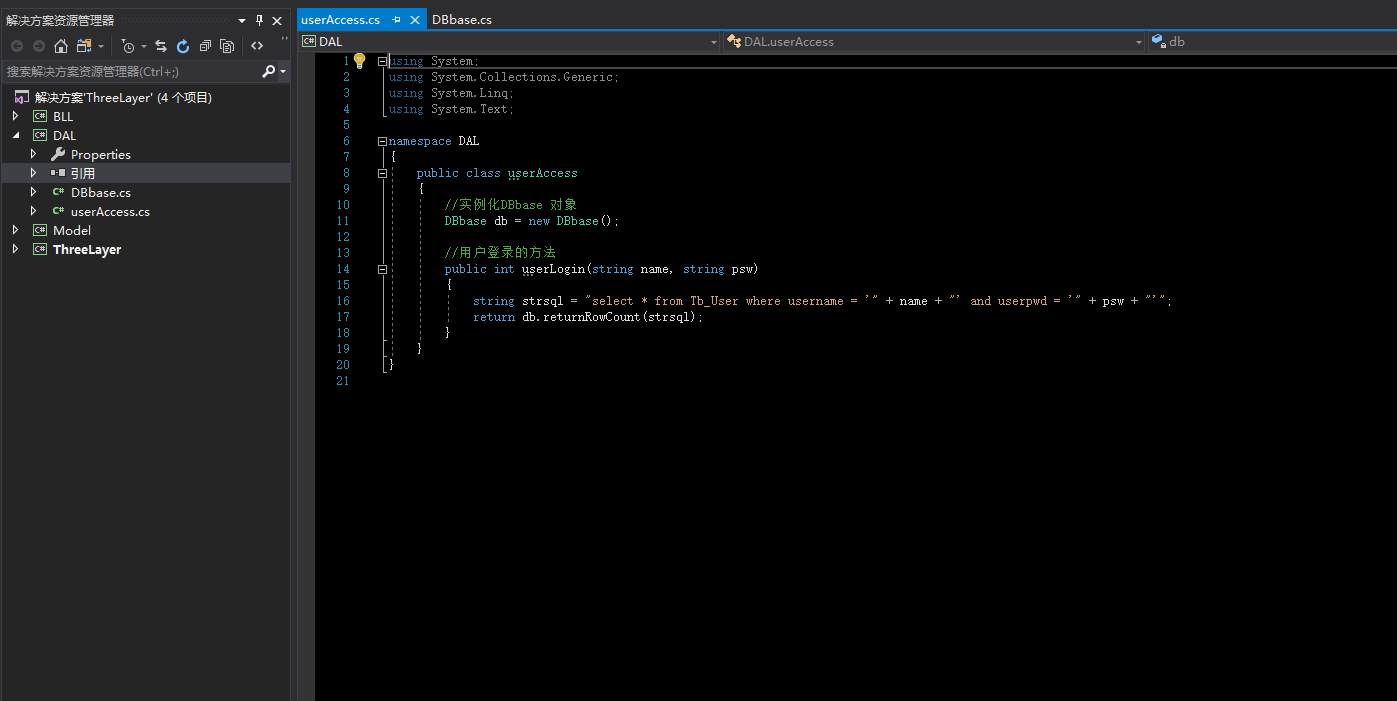
Task: Open the search options dropdown arrow
Action: [283, 72]
